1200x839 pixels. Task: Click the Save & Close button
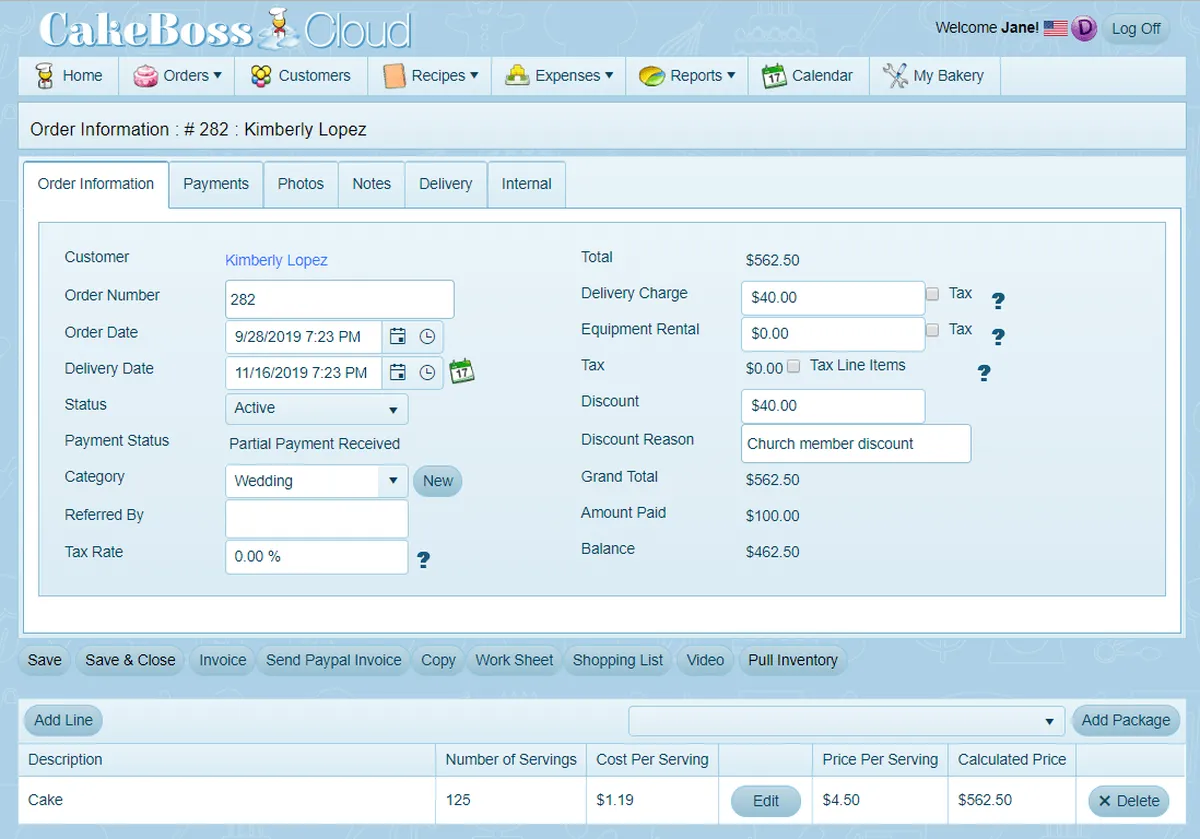130,660
